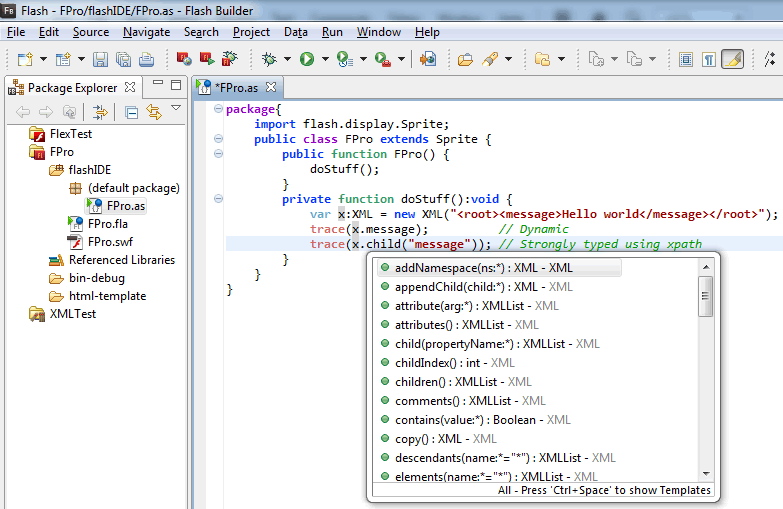
Task: Open the Debug dropdown arrow
Action: click(287, 59)
